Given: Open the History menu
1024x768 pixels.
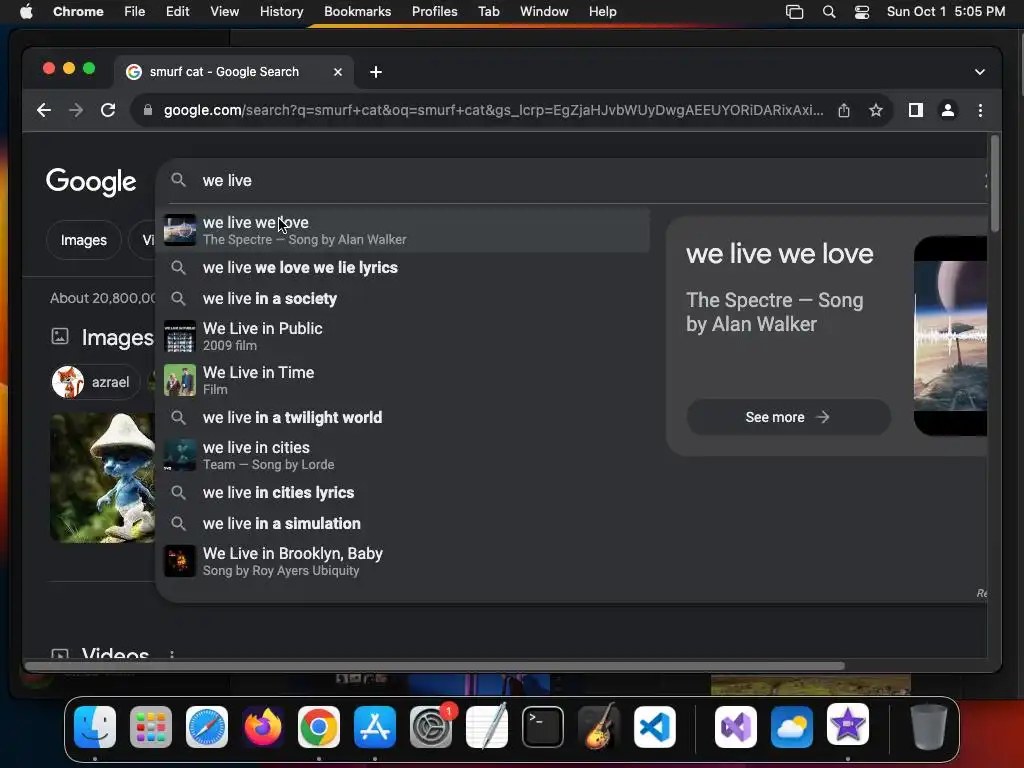Looking at the screenshot, I should click(281, 12).
